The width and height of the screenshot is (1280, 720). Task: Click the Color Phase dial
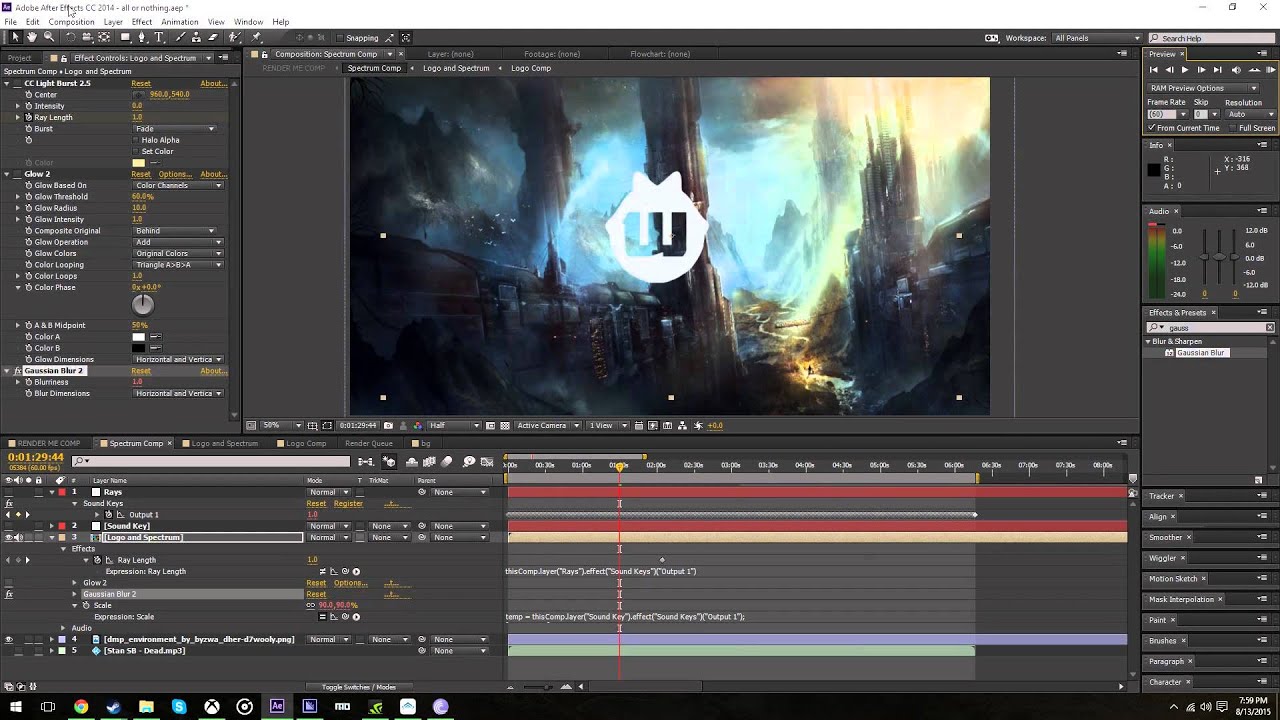[x=143, y=305]
